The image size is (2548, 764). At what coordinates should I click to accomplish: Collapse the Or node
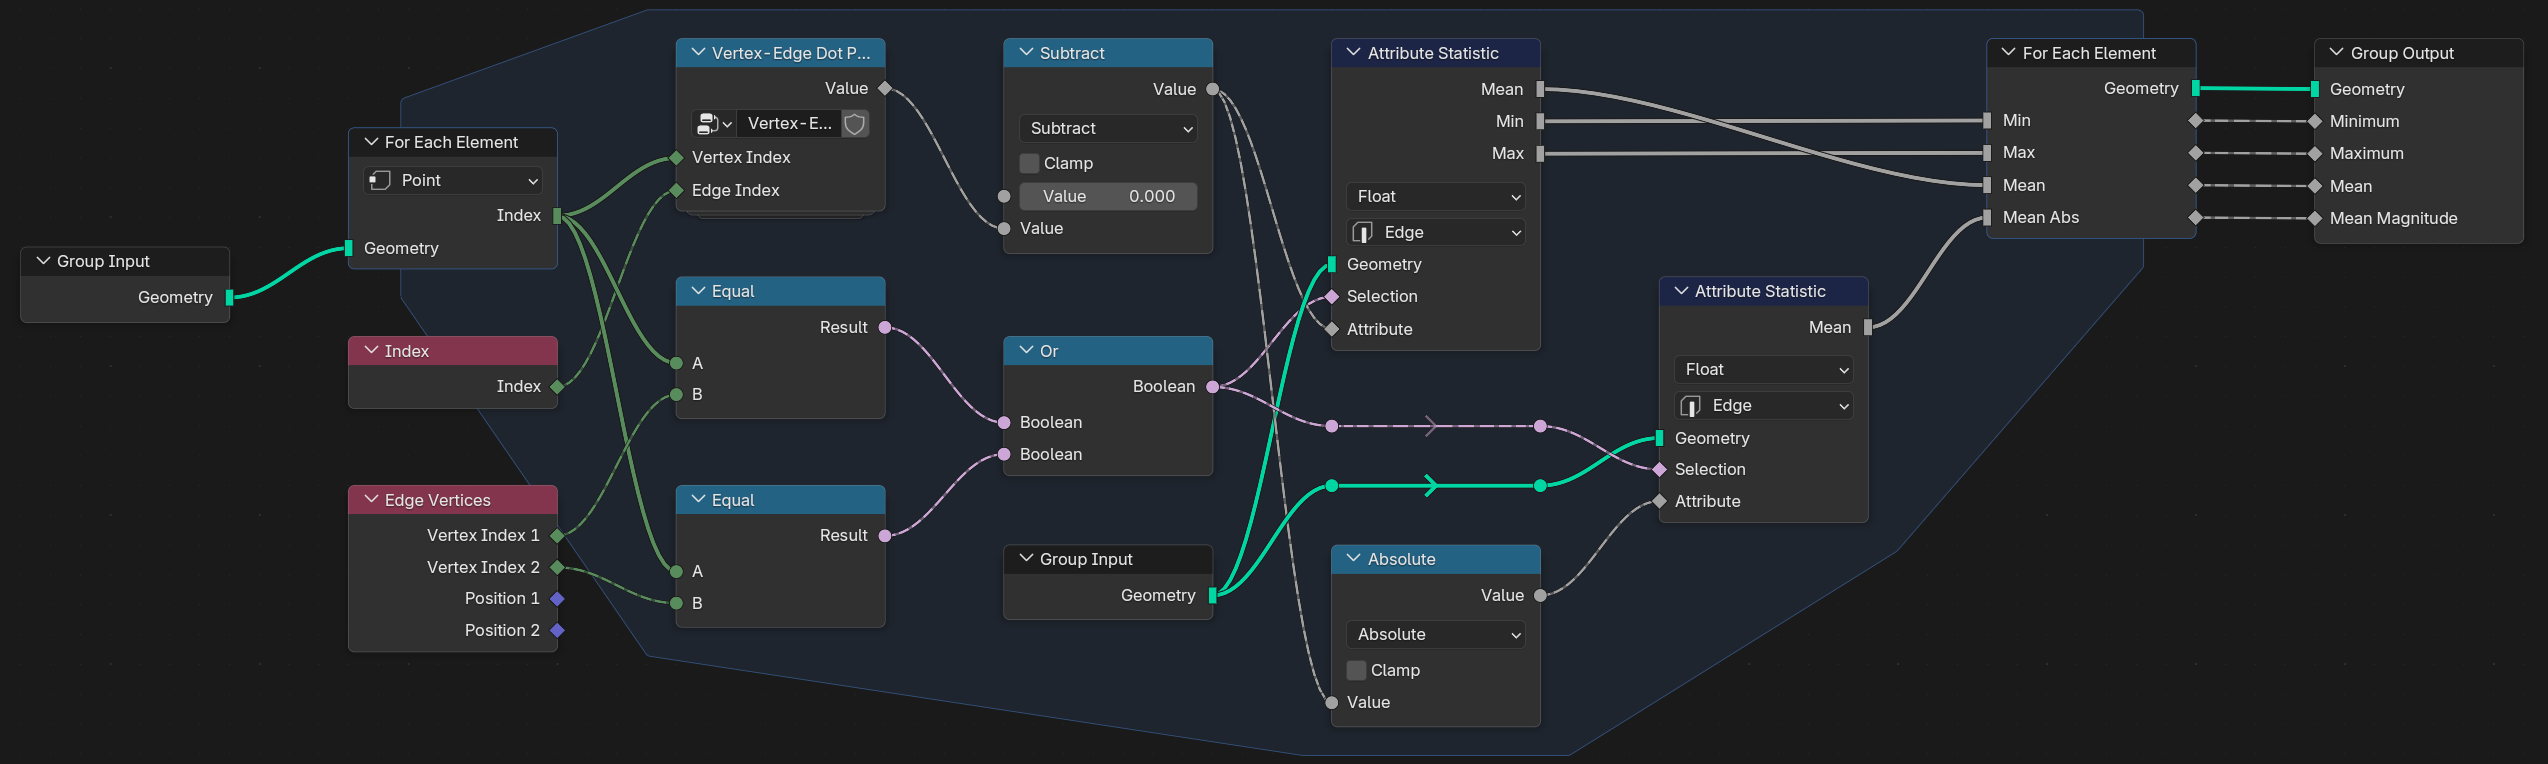[1027, 351]
